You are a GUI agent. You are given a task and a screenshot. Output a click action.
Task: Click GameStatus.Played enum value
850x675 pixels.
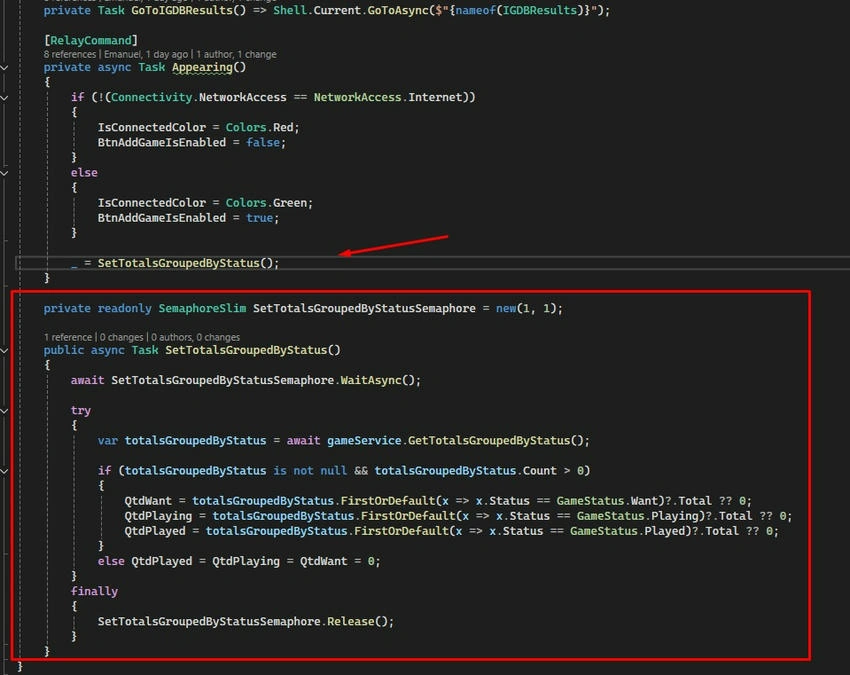(630, 531)
